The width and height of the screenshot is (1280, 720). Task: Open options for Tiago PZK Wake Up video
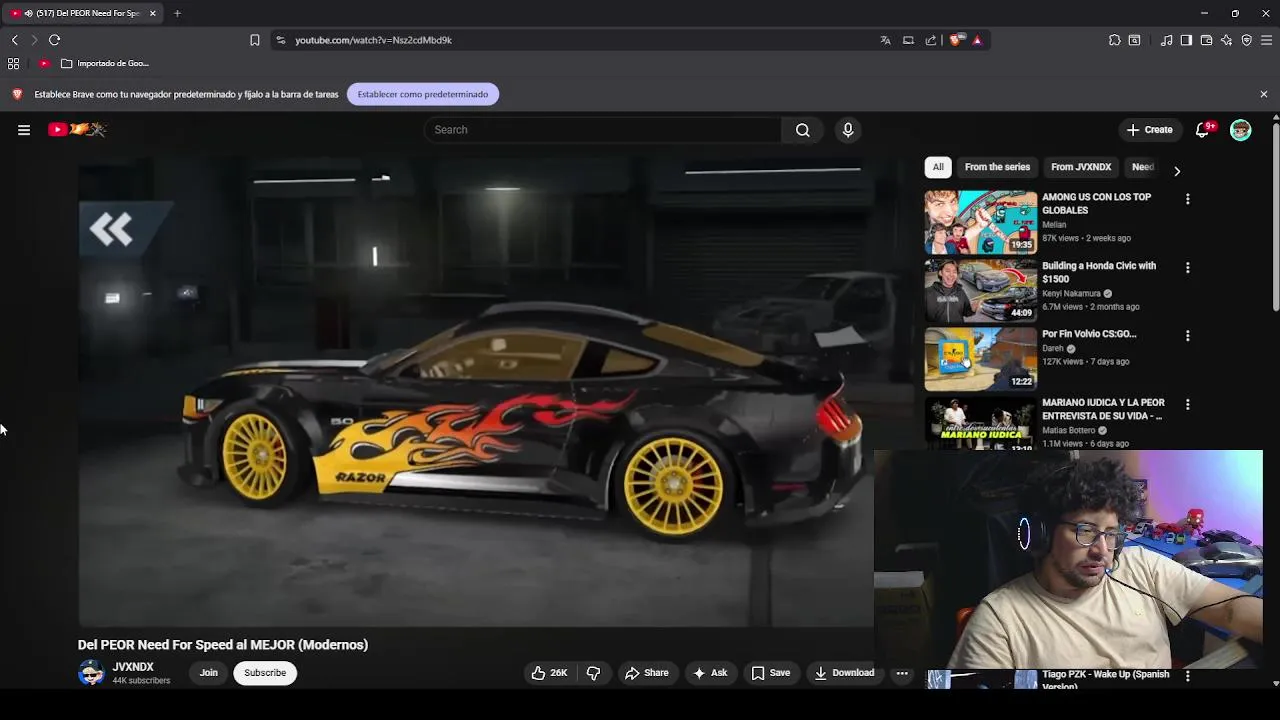pos(1188,676)
